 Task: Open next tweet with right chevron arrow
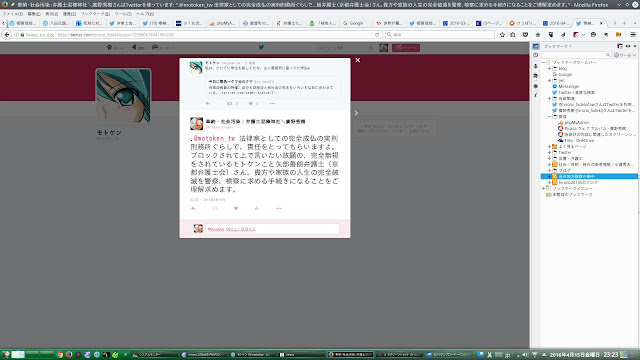[356, 113]
